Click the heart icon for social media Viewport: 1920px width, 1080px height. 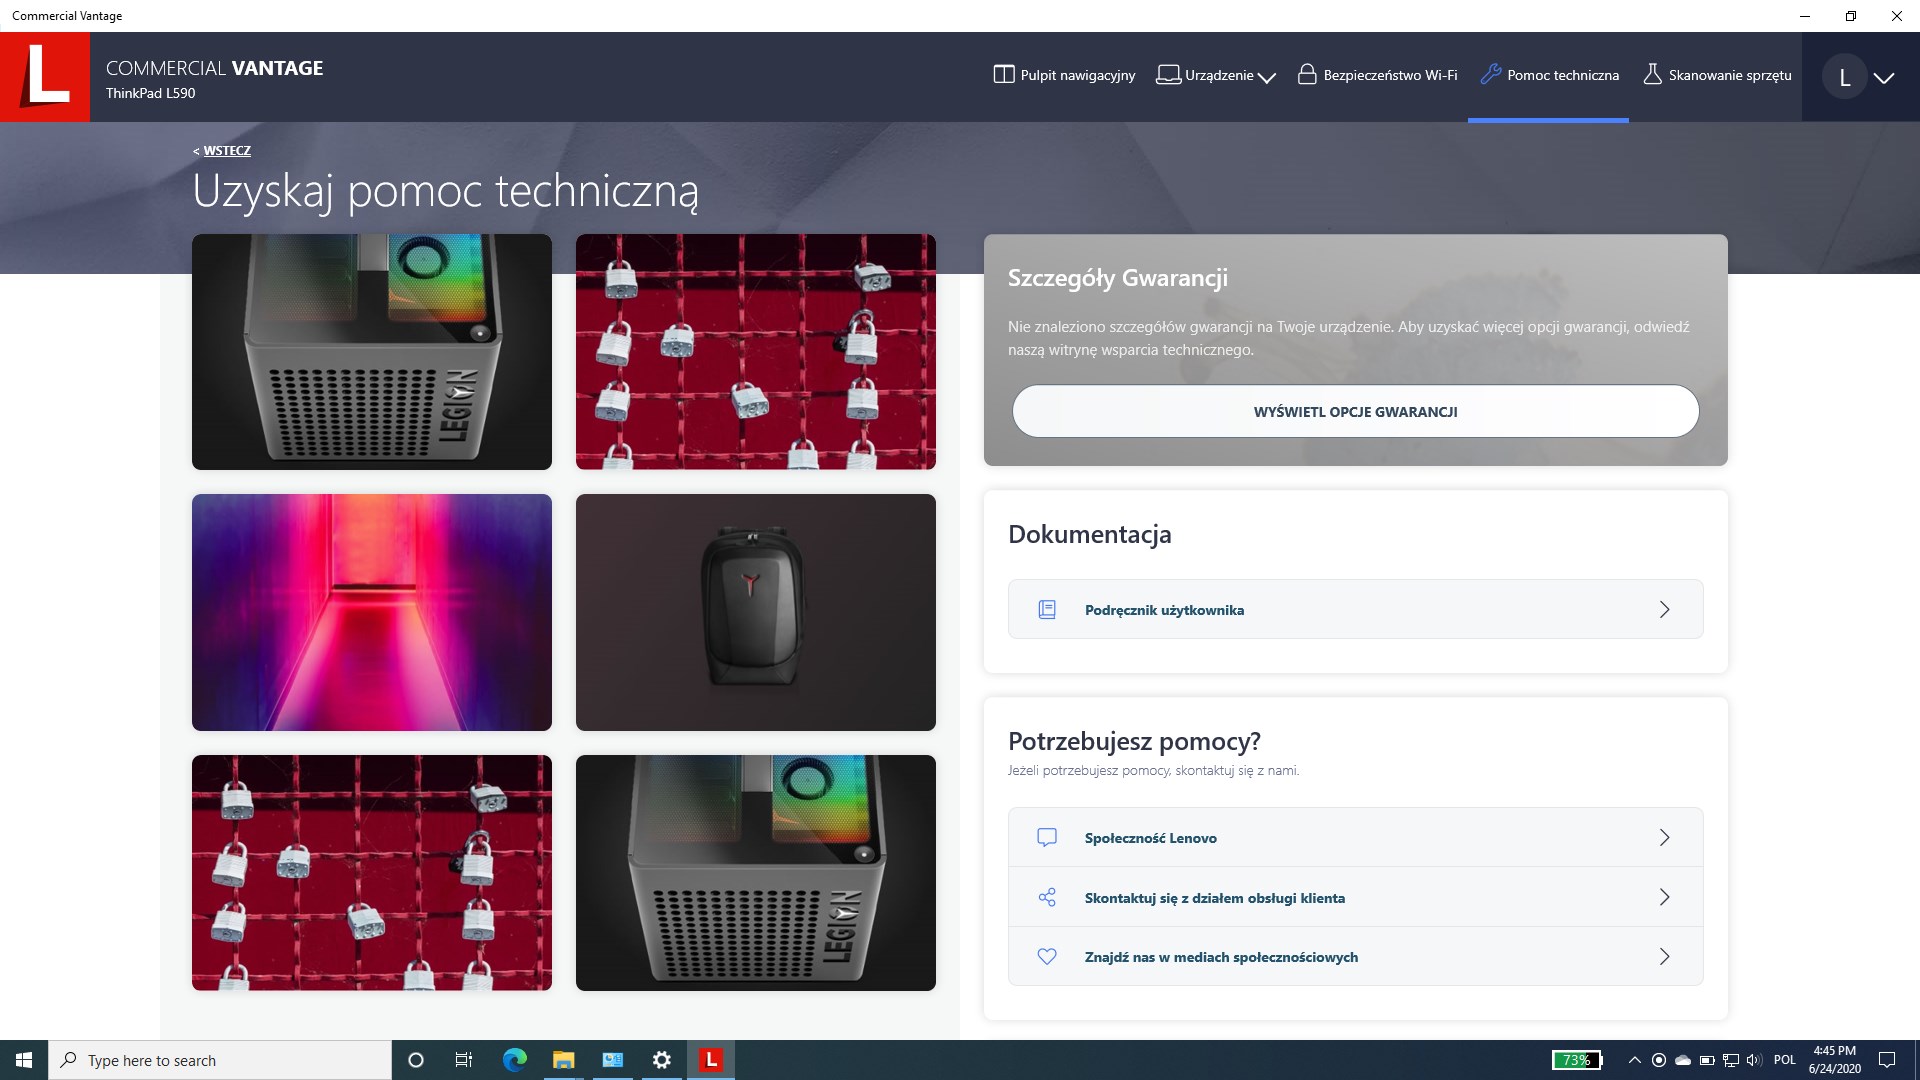(1047, 956)
